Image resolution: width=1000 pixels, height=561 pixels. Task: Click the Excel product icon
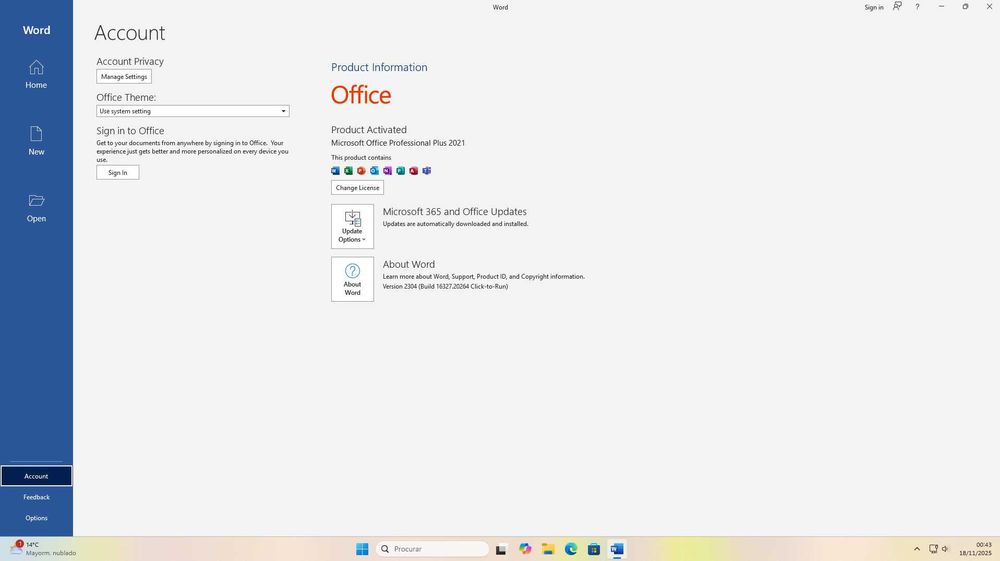pyautogui.click(x=348, y=171)
